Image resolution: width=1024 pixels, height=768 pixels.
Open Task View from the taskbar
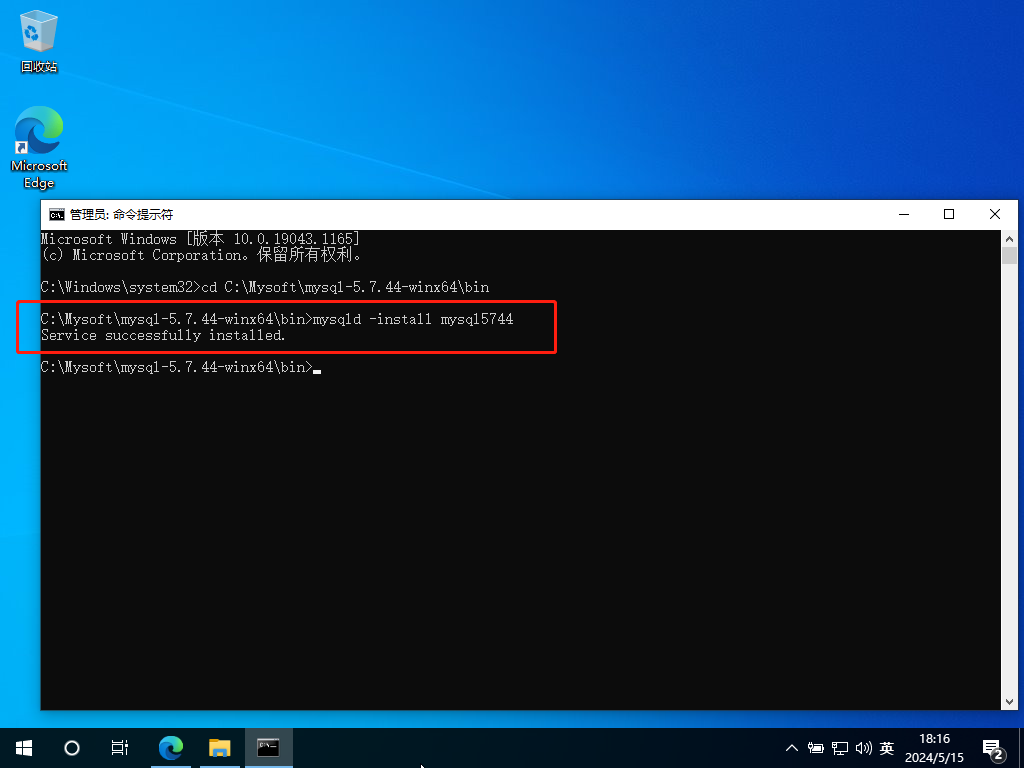tap(119, 747)
